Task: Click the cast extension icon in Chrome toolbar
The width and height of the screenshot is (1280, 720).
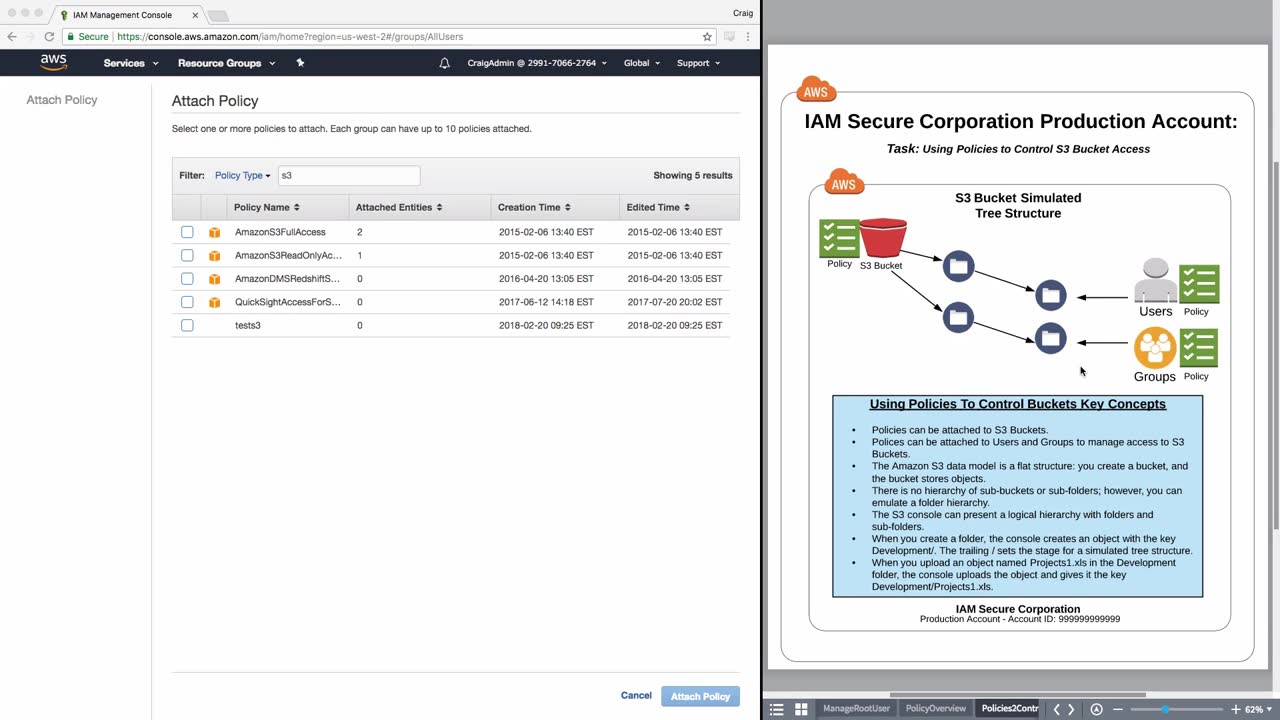Action: click(x=729, y=37)
